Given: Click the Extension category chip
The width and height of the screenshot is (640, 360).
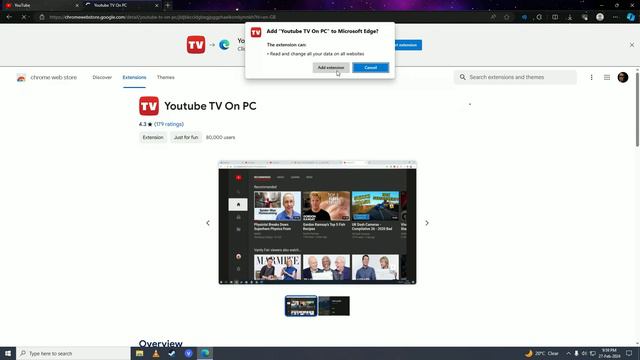Looking at the screenshot, I should [153, 138].
